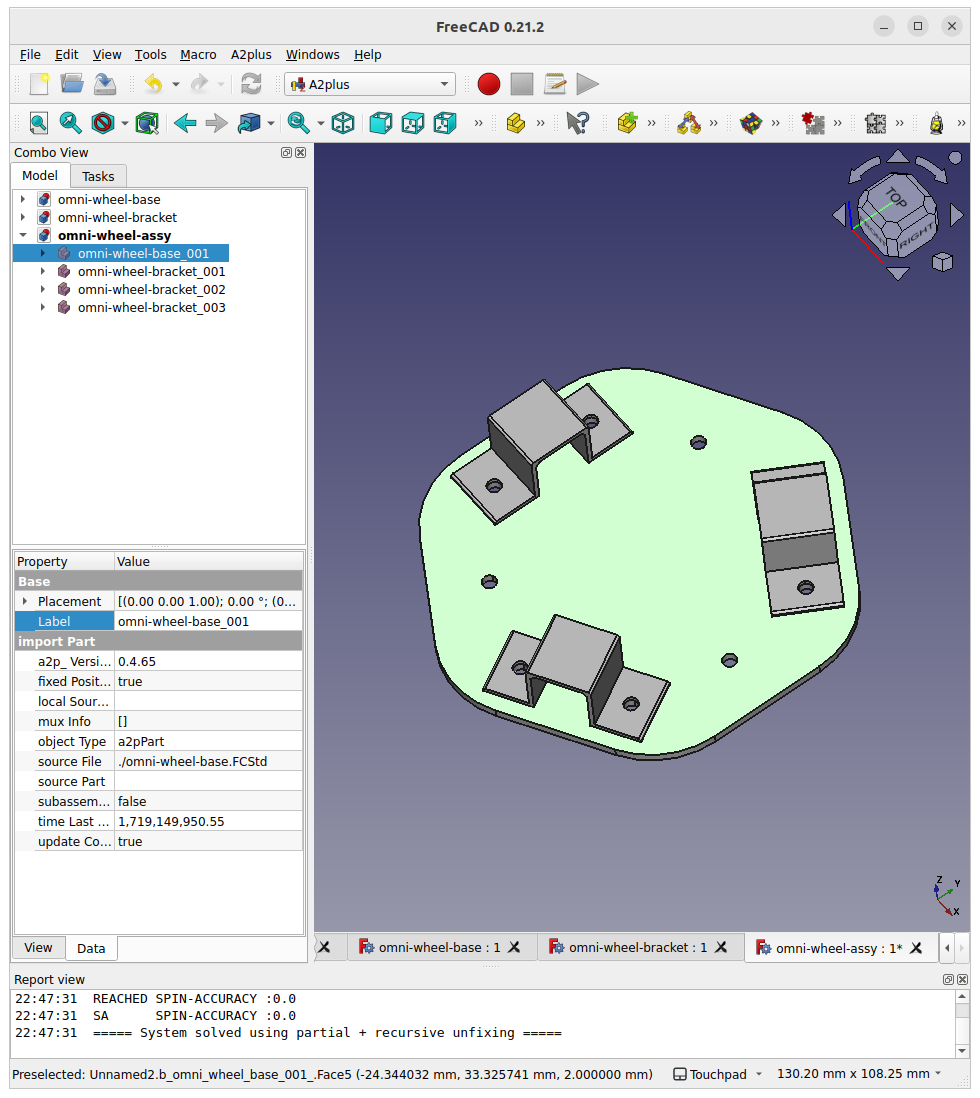The height and width of the screenshot is (1098, 980).
Task: Click the draw style icon with red circle
Action: [103, 123]
